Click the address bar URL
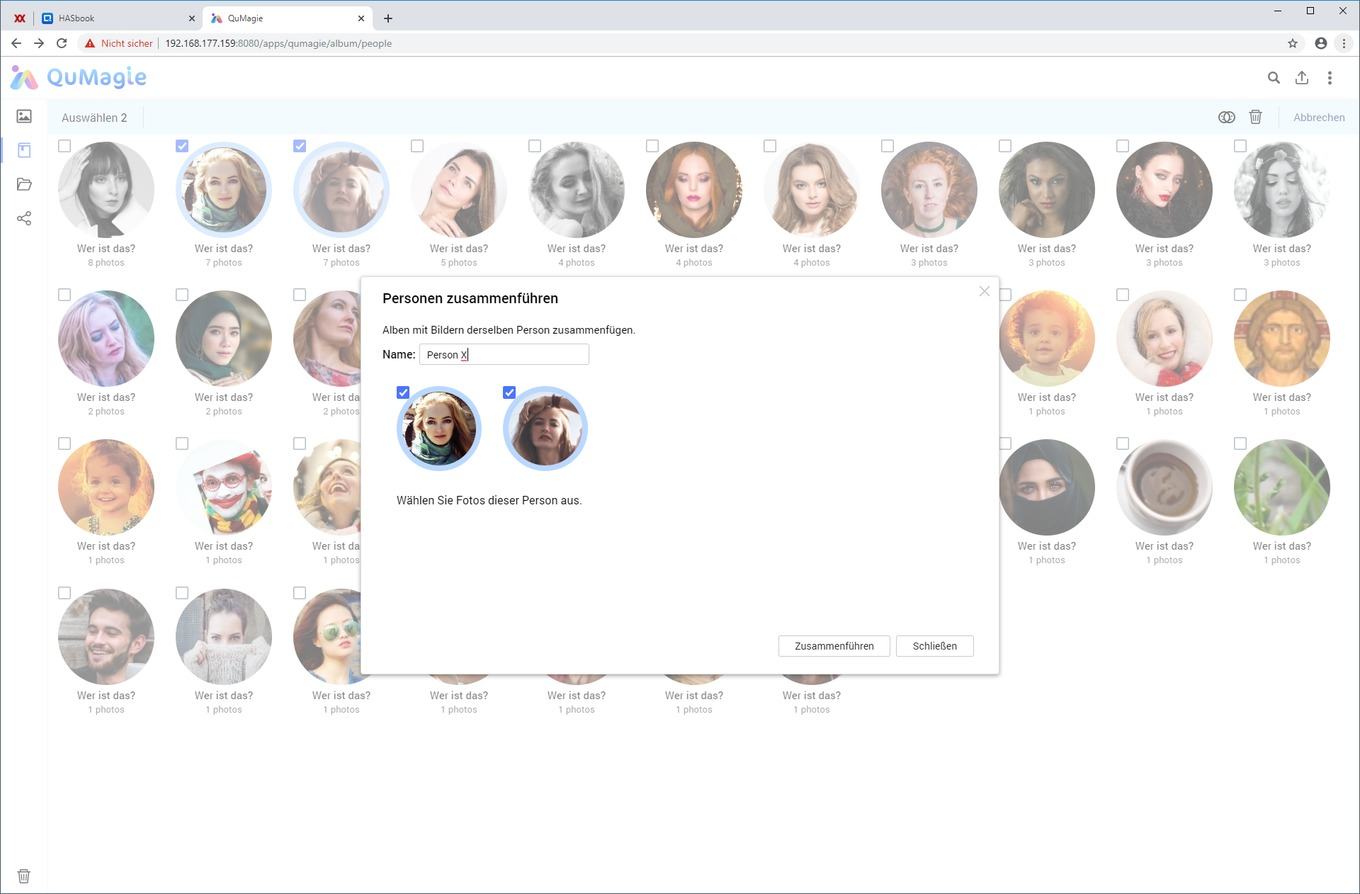 (278, 43)
